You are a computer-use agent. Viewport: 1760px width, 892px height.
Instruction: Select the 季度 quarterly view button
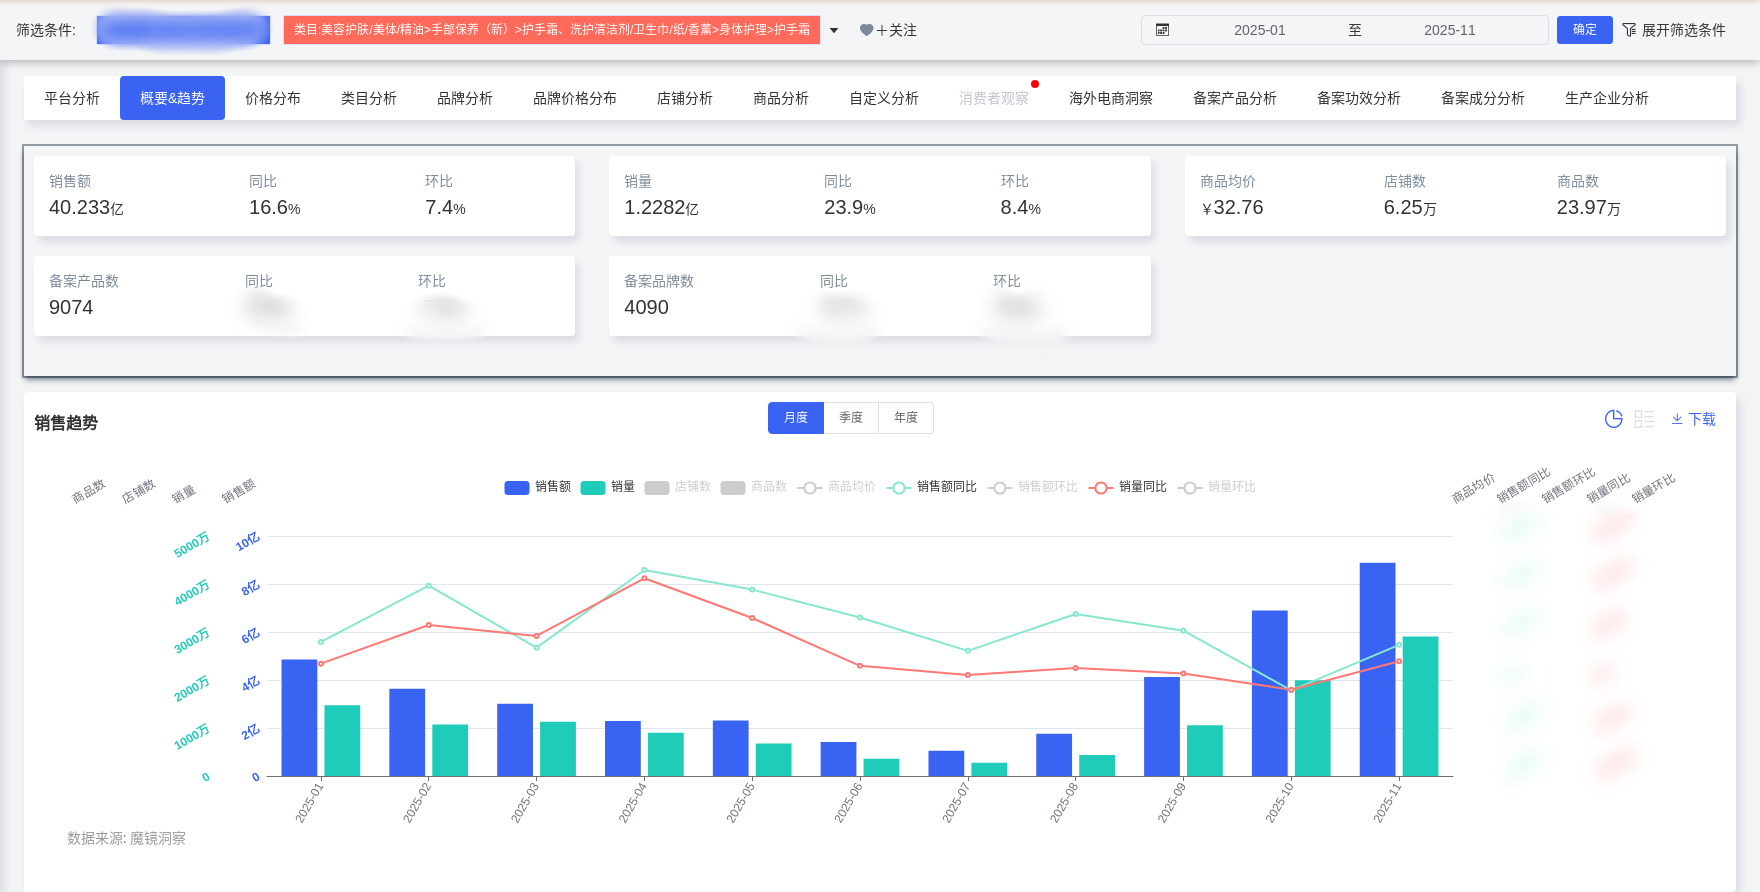850,418
